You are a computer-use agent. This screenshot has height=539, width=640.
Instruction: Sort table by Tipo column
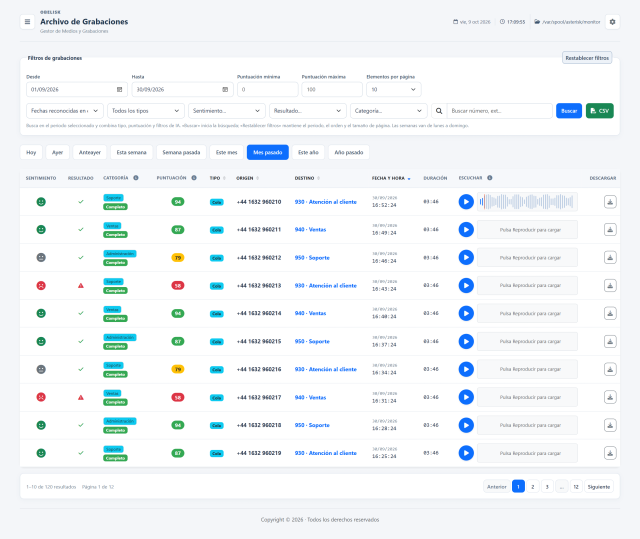(218, 178)
